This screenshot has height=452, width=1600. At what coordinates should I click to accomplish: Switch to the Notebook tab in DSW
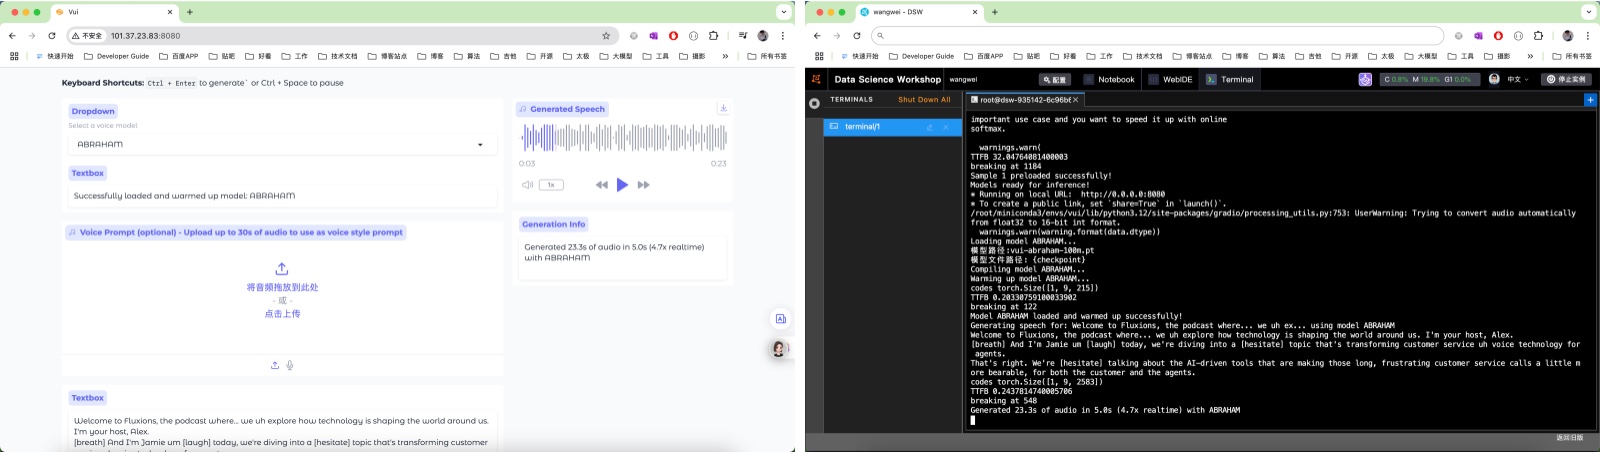tap(1110, 79)
